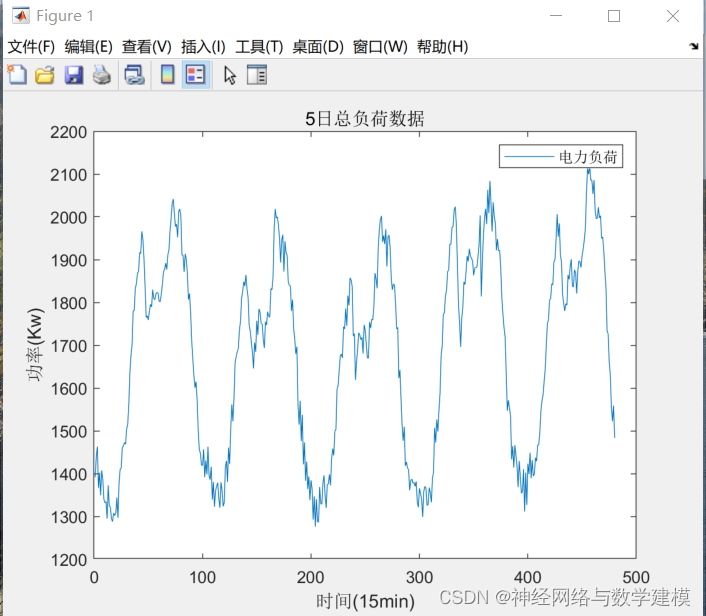Insert colorbar using the toolbar icon
This screenshot has height=616, width=706.
[167, 75]
